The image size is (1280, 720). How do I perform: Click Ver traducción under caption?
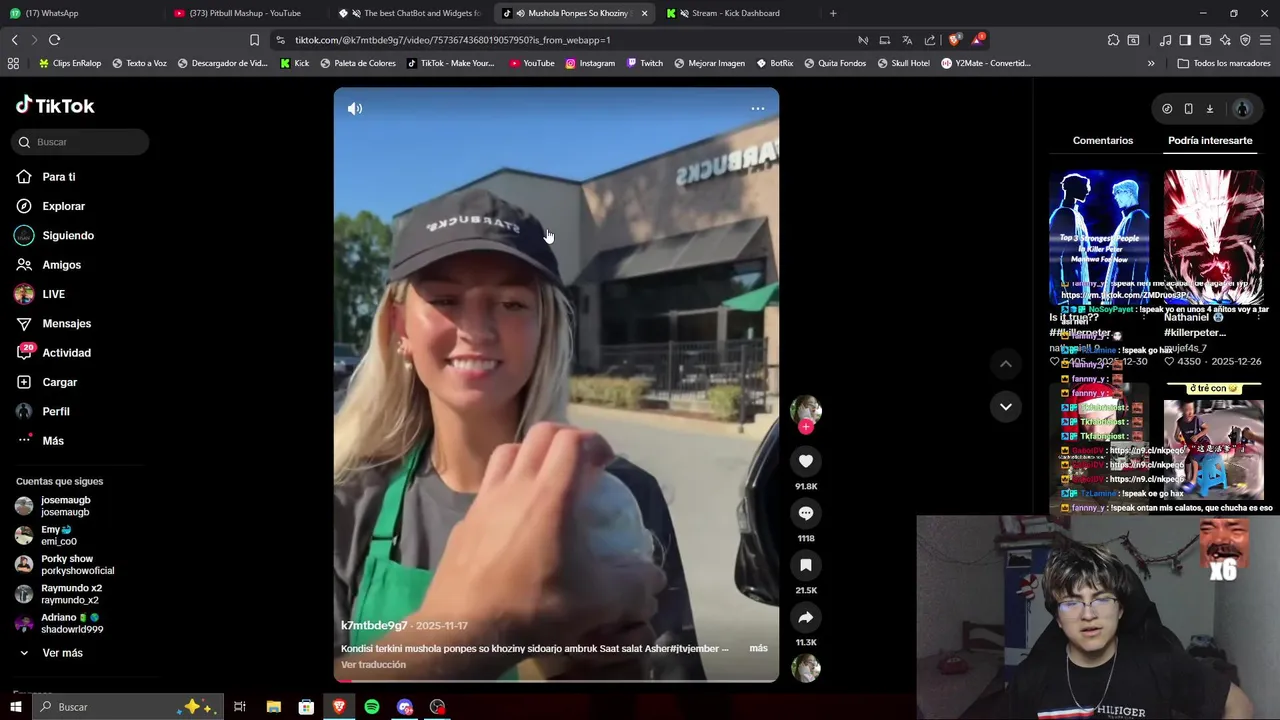pos(373,665)
